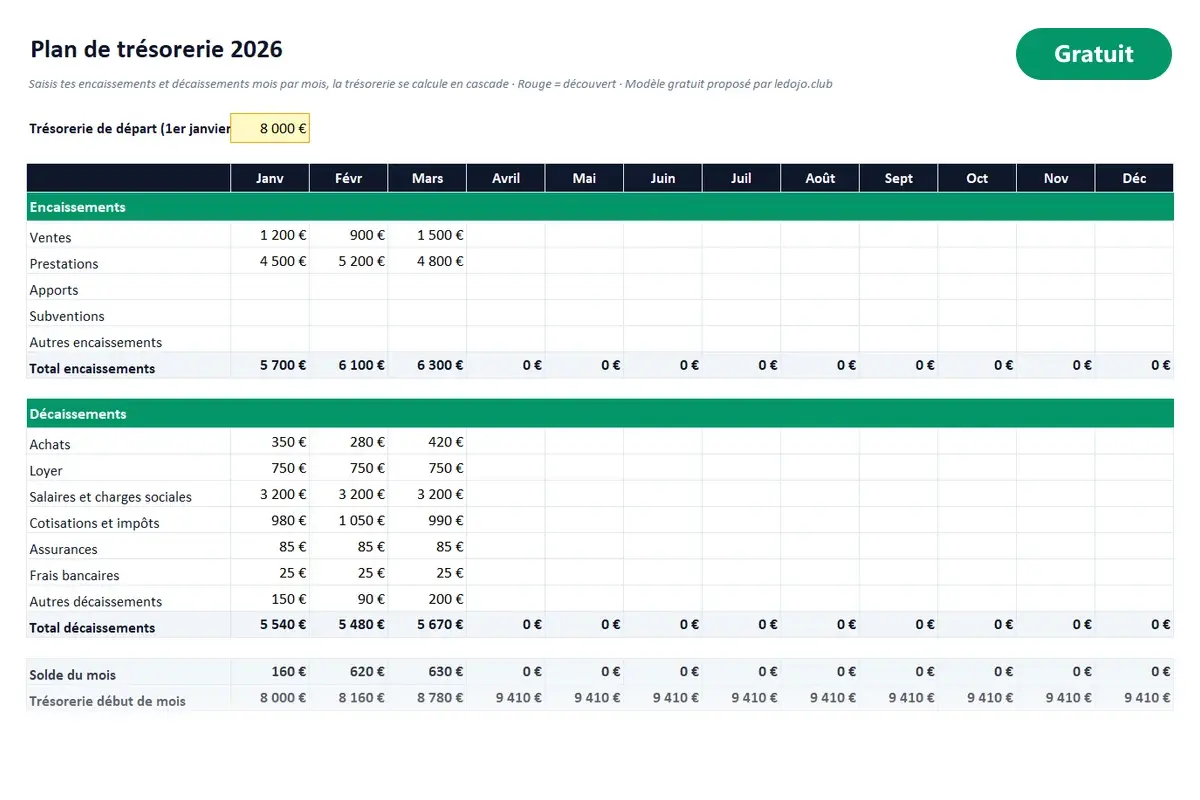Click the empty Apports January cell
The width and height of the screenshot is (1200, 800).
pyautogui.click(x=270, y=287)
